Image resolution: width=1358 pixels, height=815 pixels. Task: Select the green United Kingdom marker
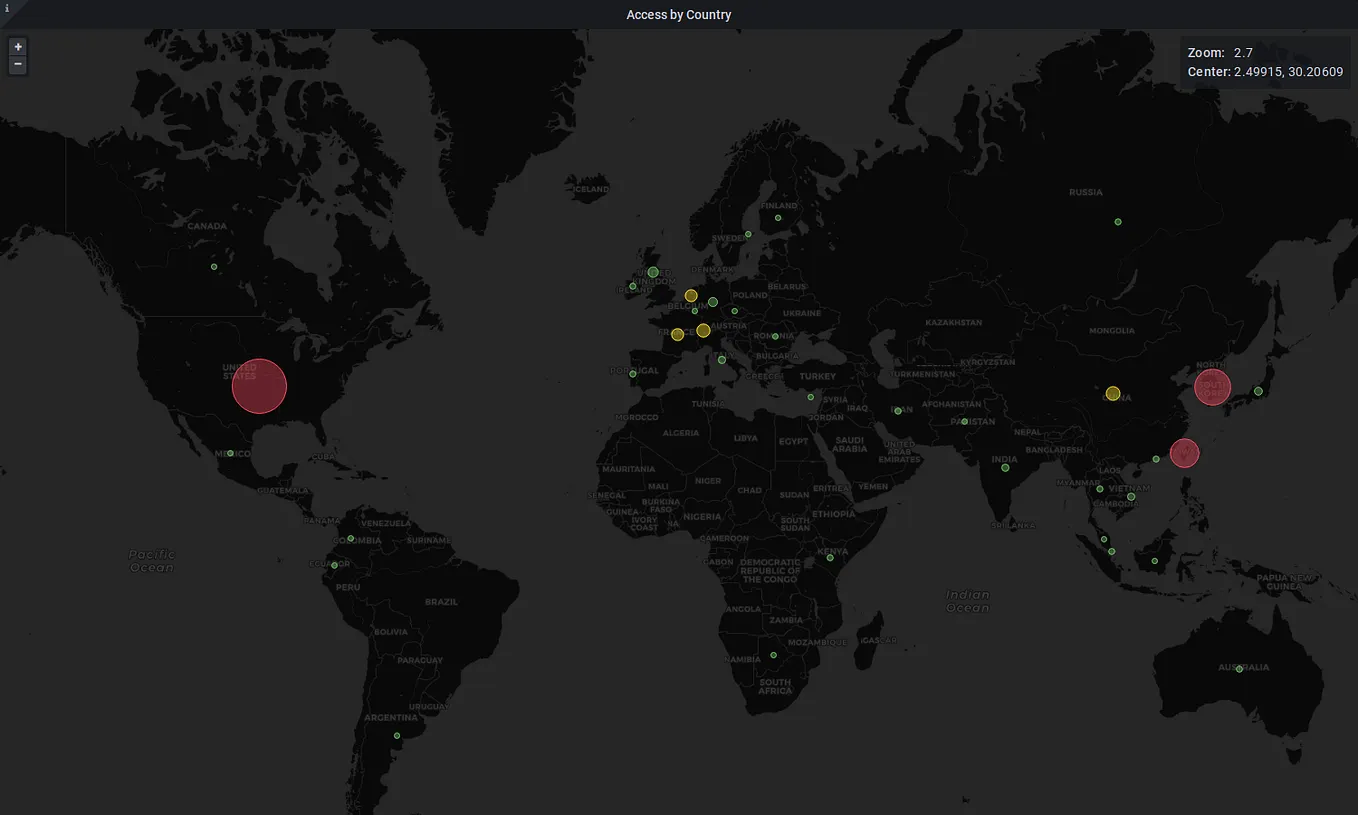(653, 272)
